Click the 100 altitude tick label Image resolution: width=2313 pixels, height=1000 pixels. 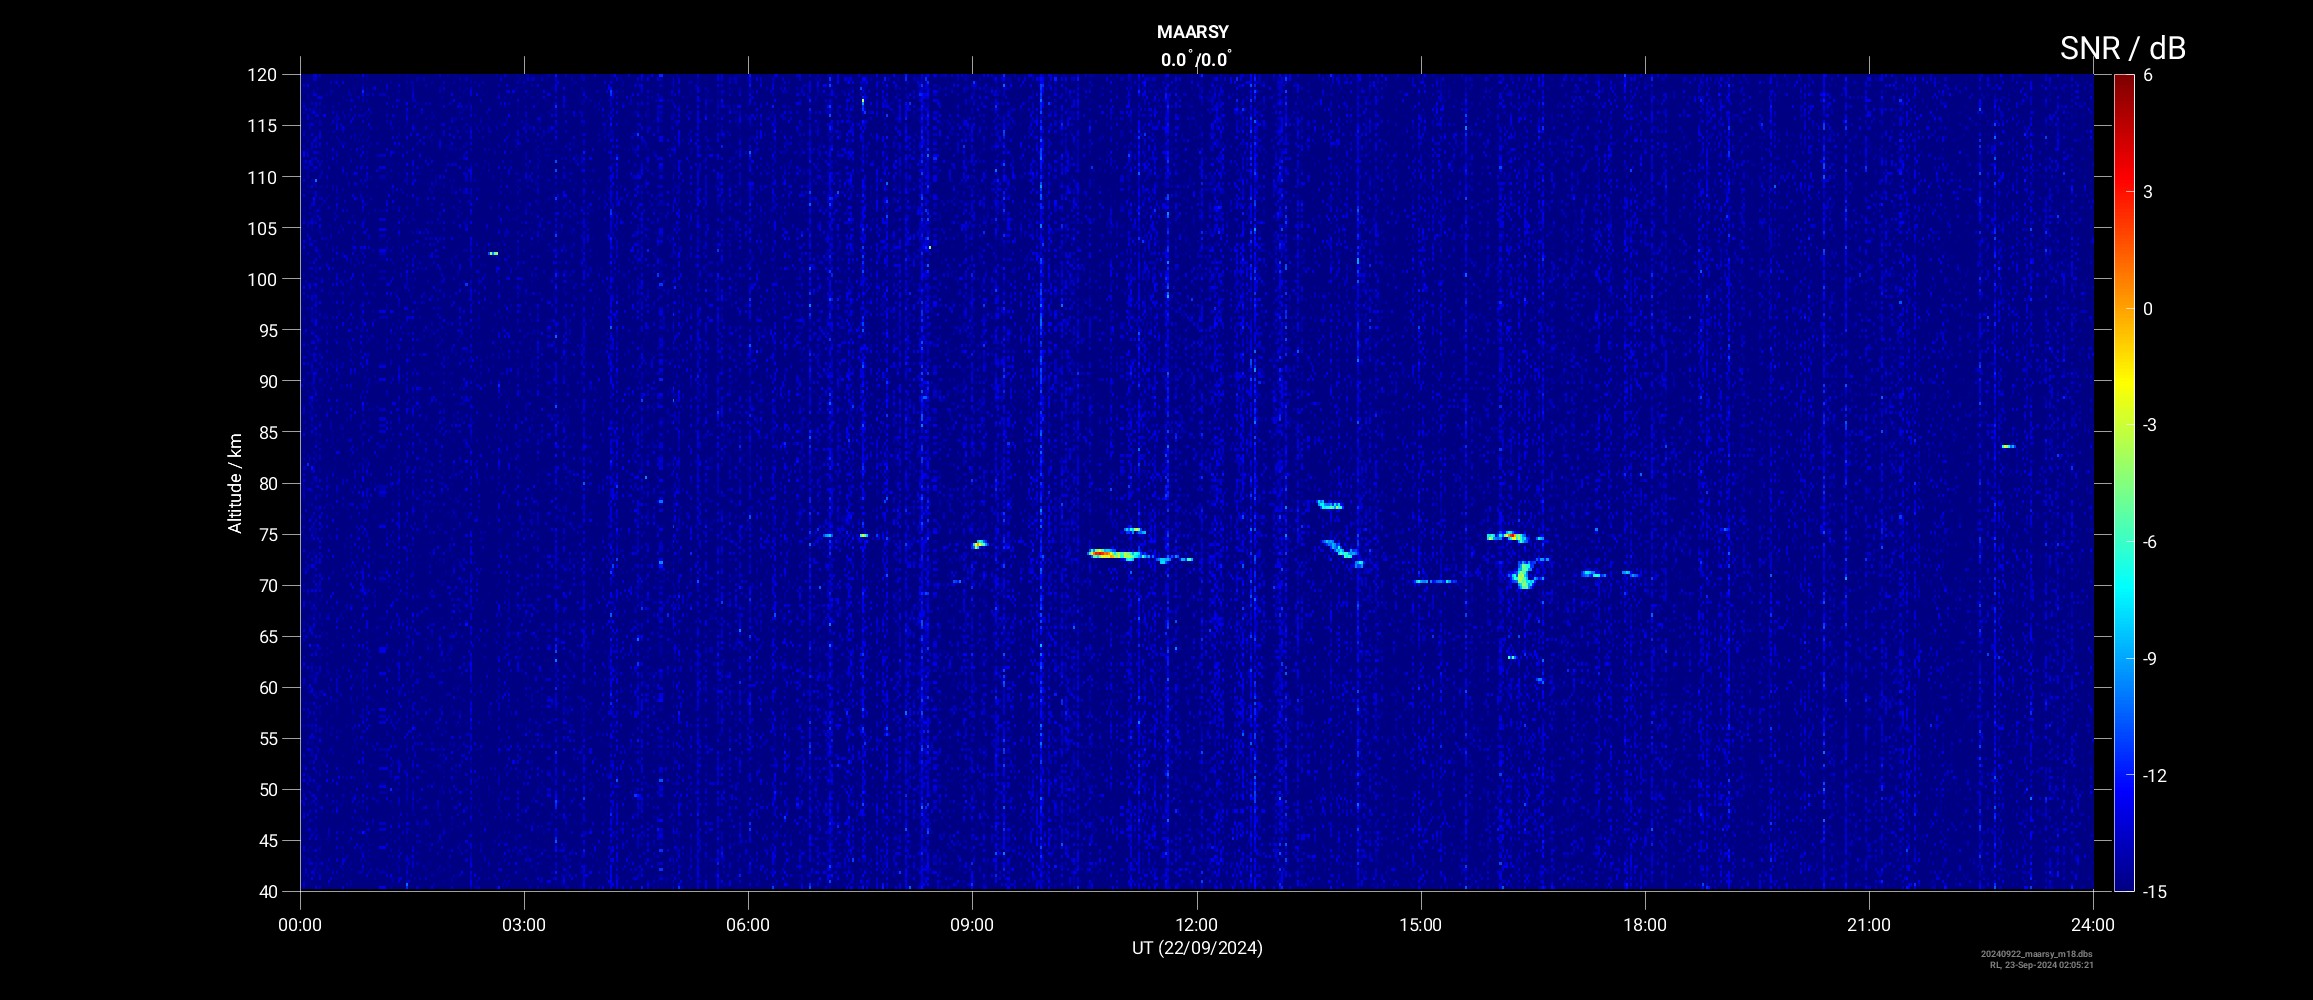[x=260, y=279]
